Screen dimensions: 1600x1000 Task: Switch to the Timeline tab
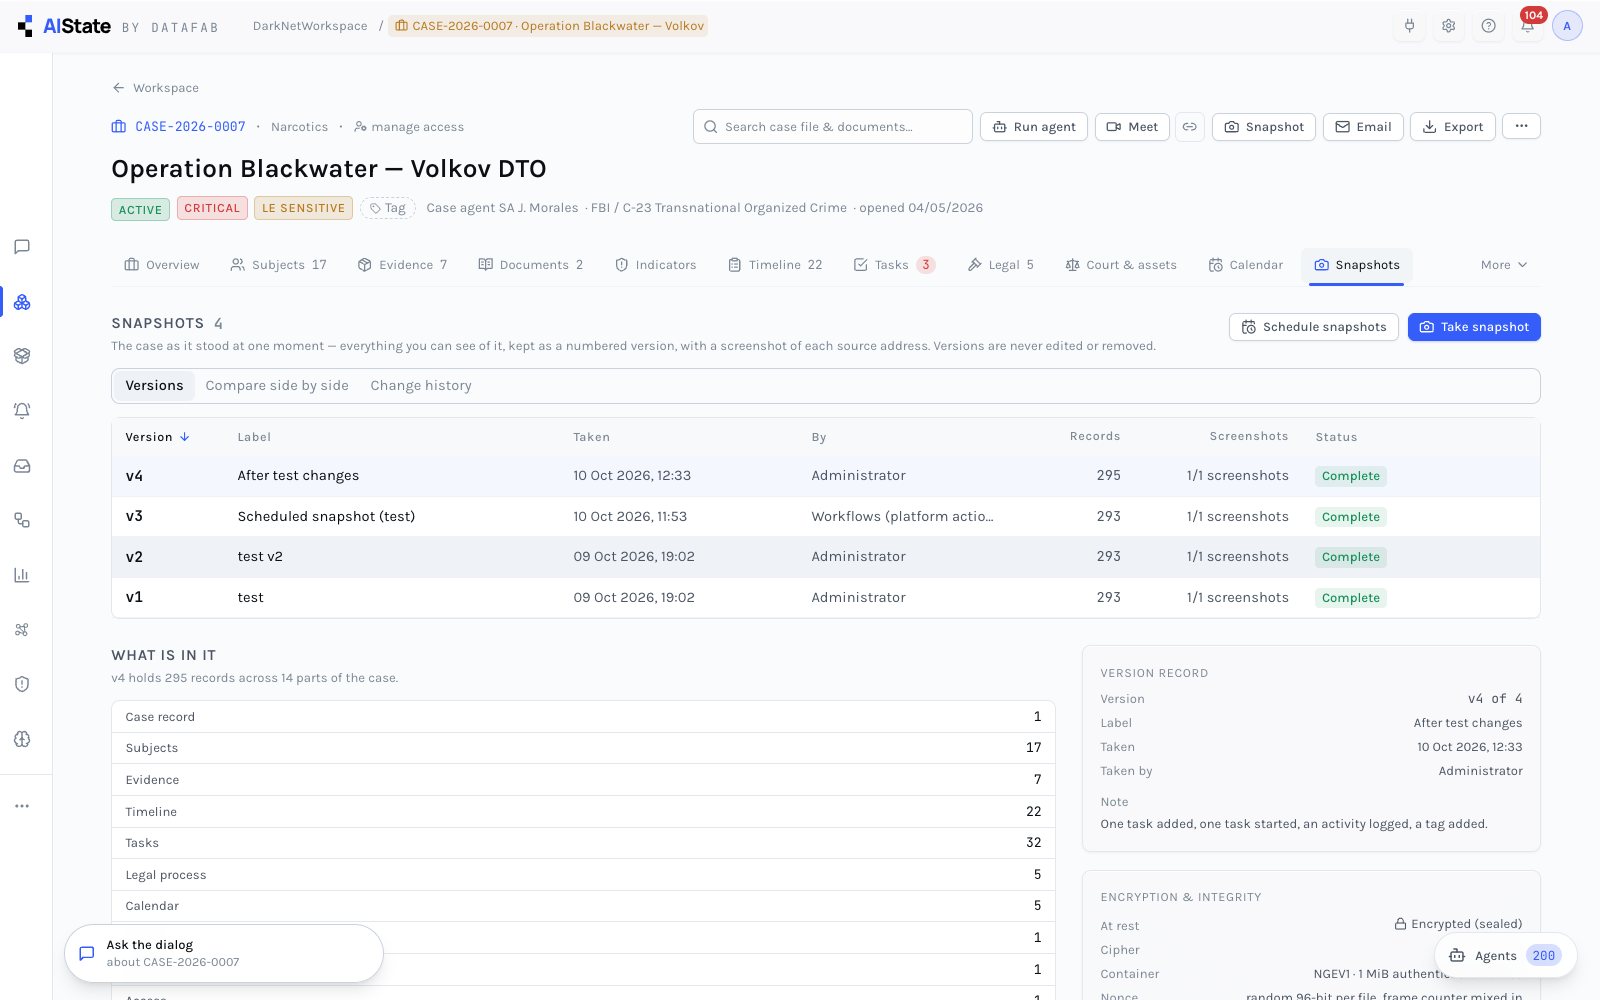pyautogui.click(x=775, y=265)
